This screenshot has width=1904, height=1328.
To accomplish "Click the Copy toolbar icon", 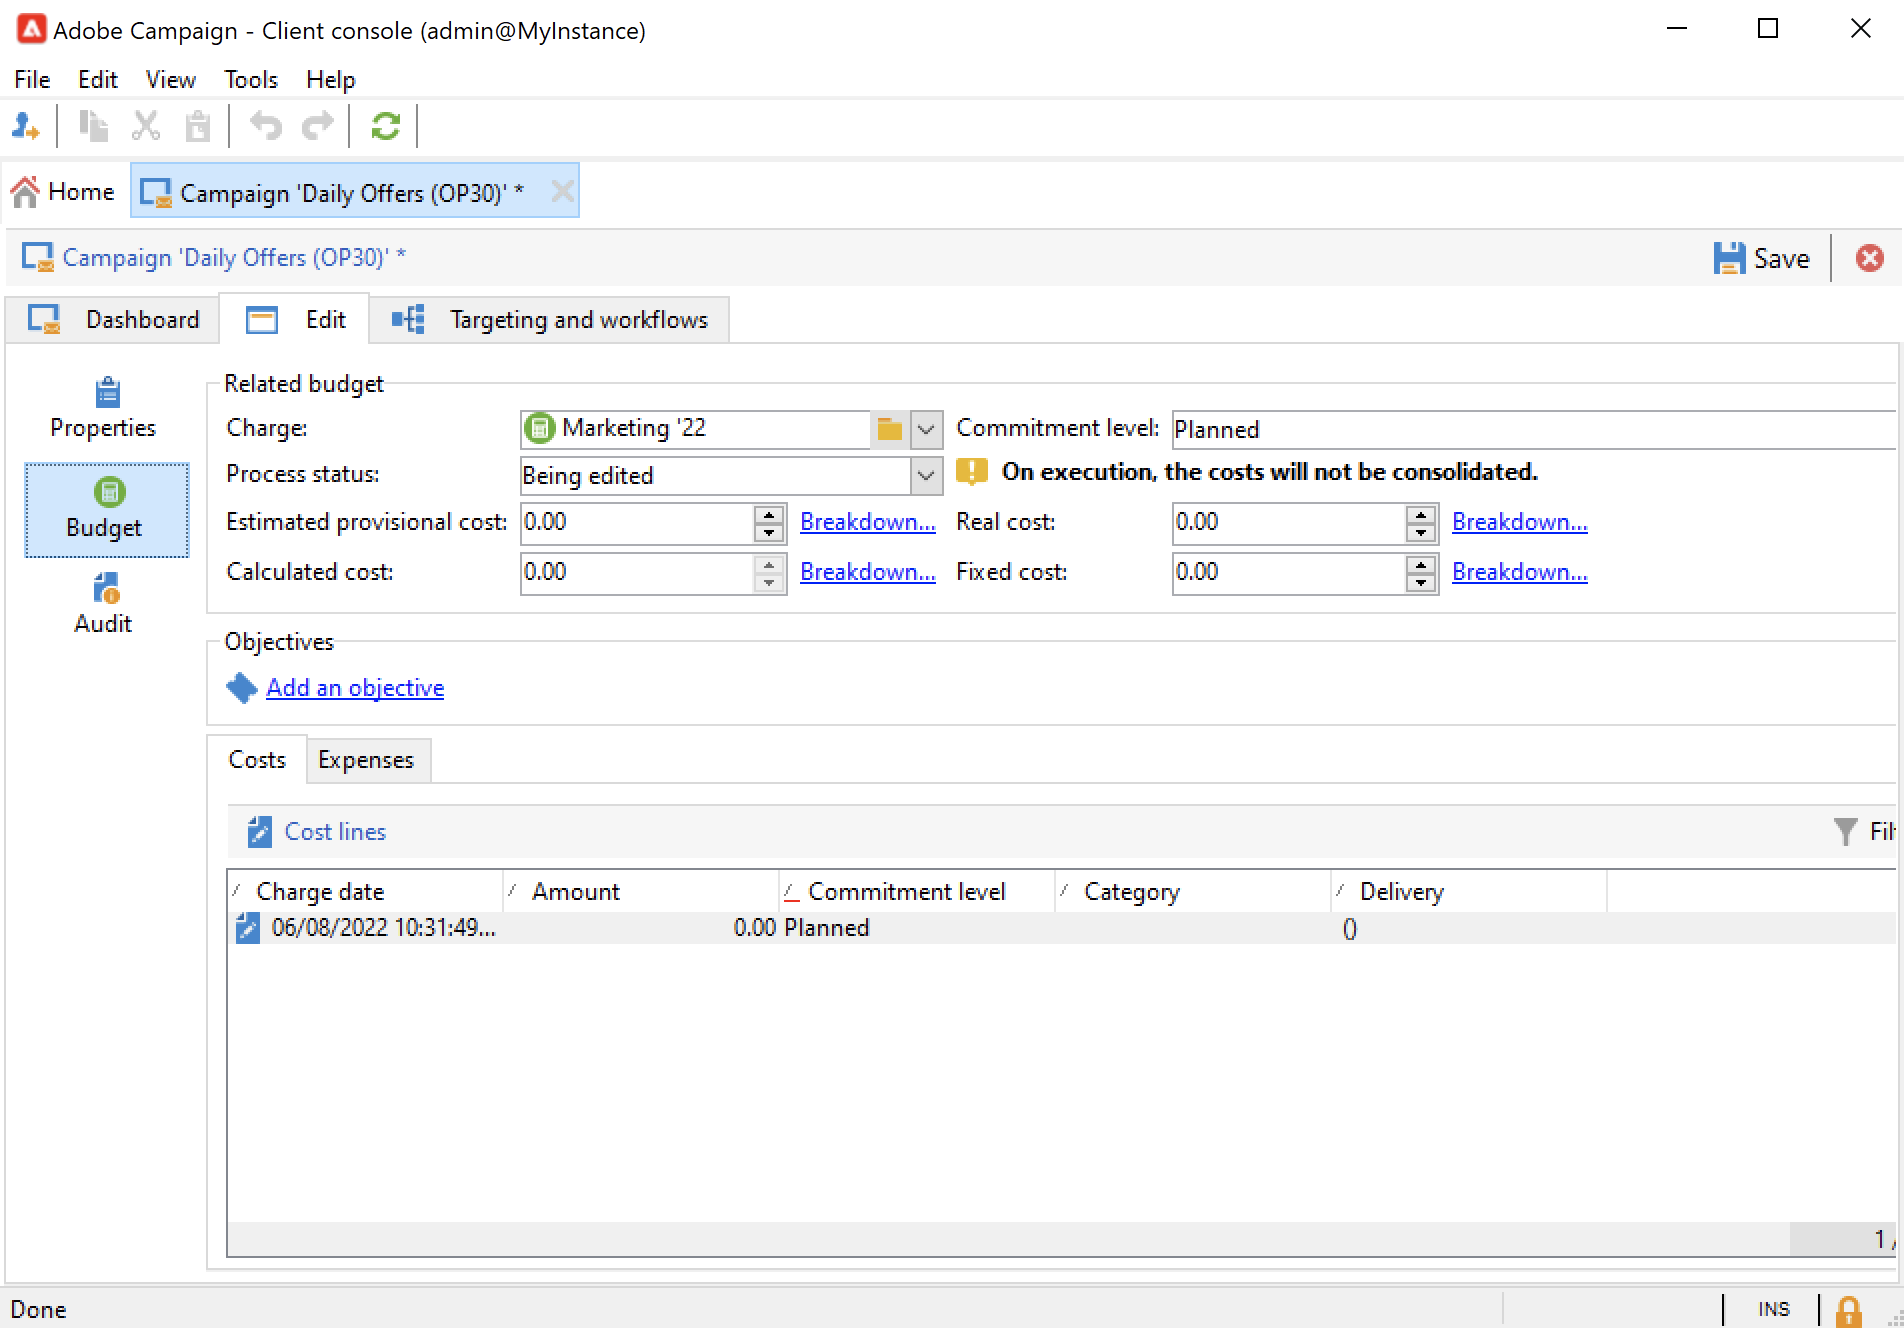I will [93, 126].
